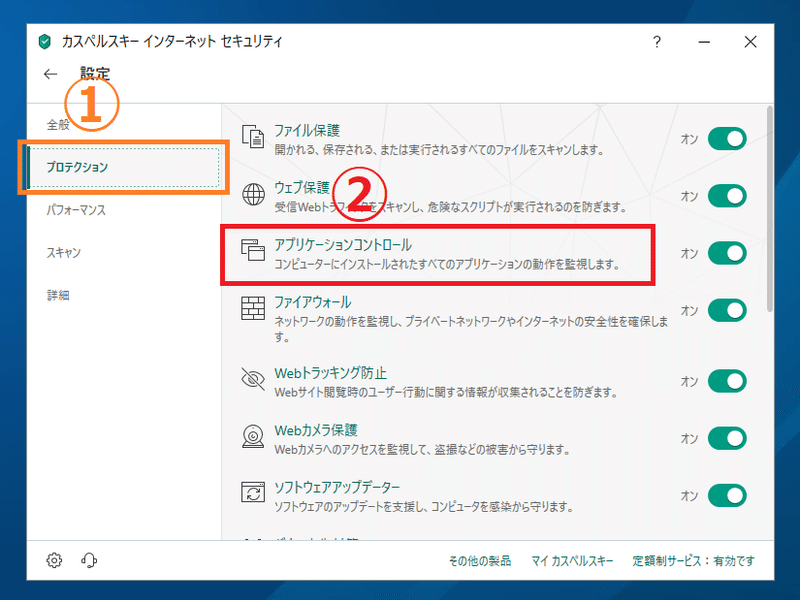Toggle the Webトラッキング防止 switch

[x=727, y=381]
